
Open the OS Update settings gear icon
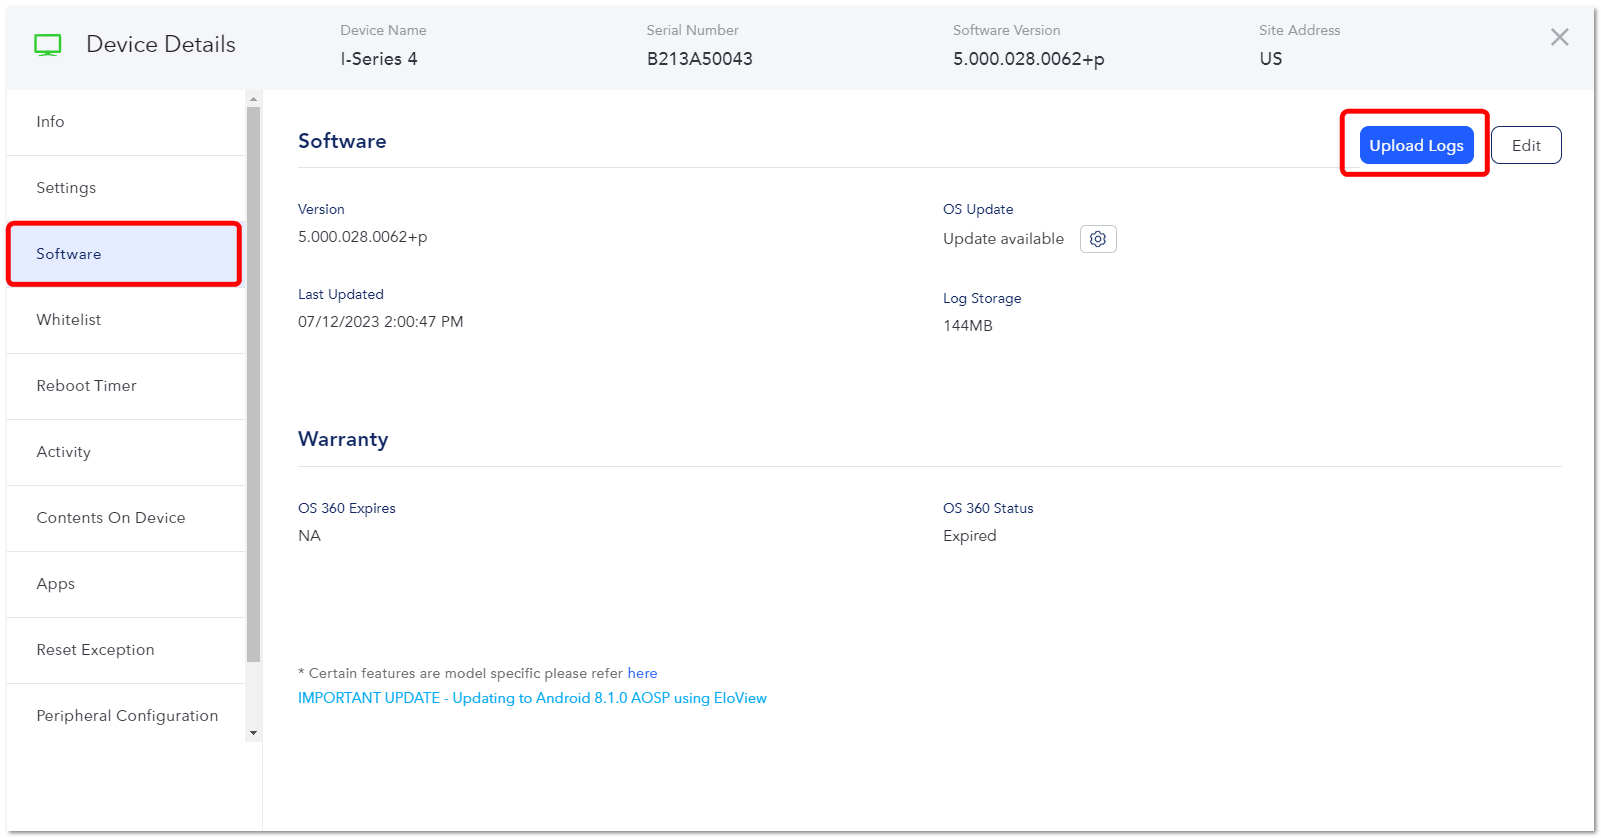[1098, 239]
